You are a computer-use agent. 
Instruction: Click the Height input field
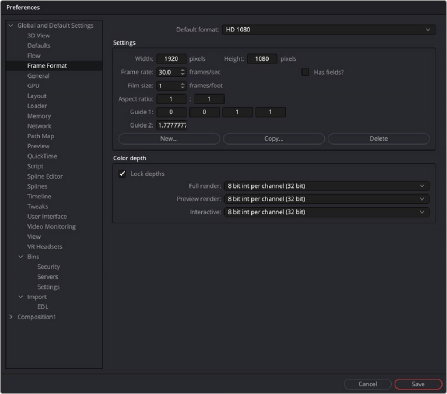(x=262, y=59)
